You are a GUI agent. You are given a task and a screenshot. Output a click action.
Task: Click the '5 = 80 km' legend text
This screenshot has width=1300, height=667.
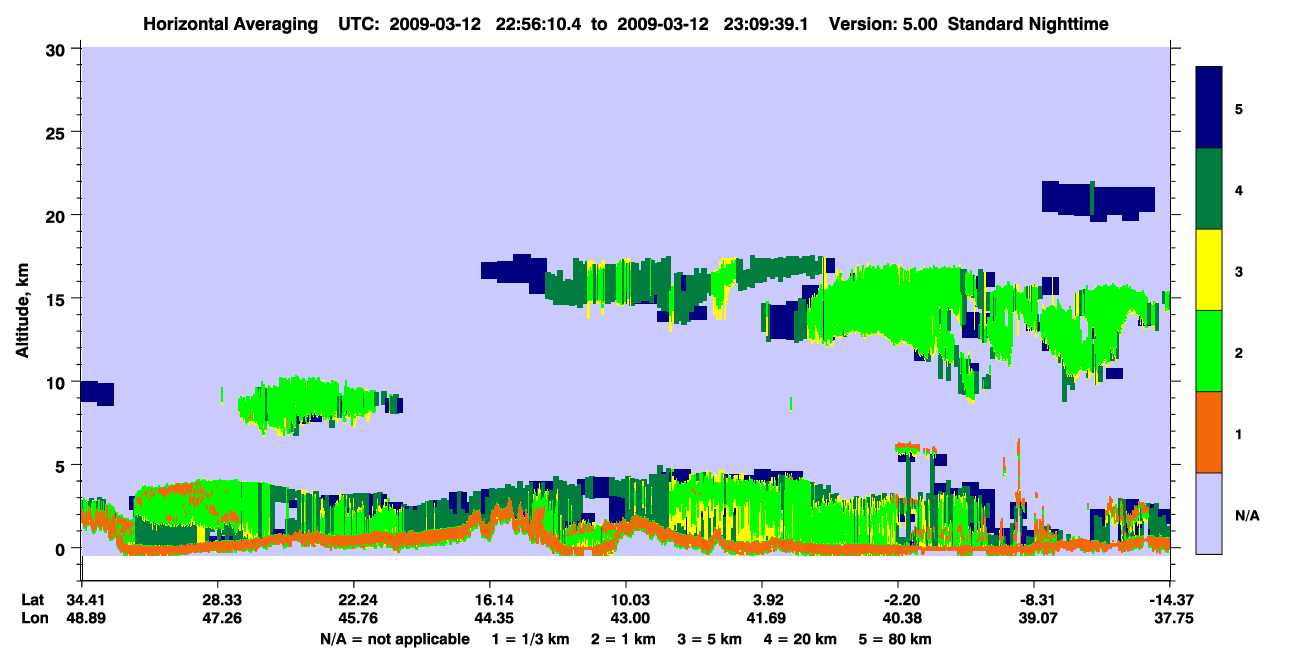click(897, 638)
